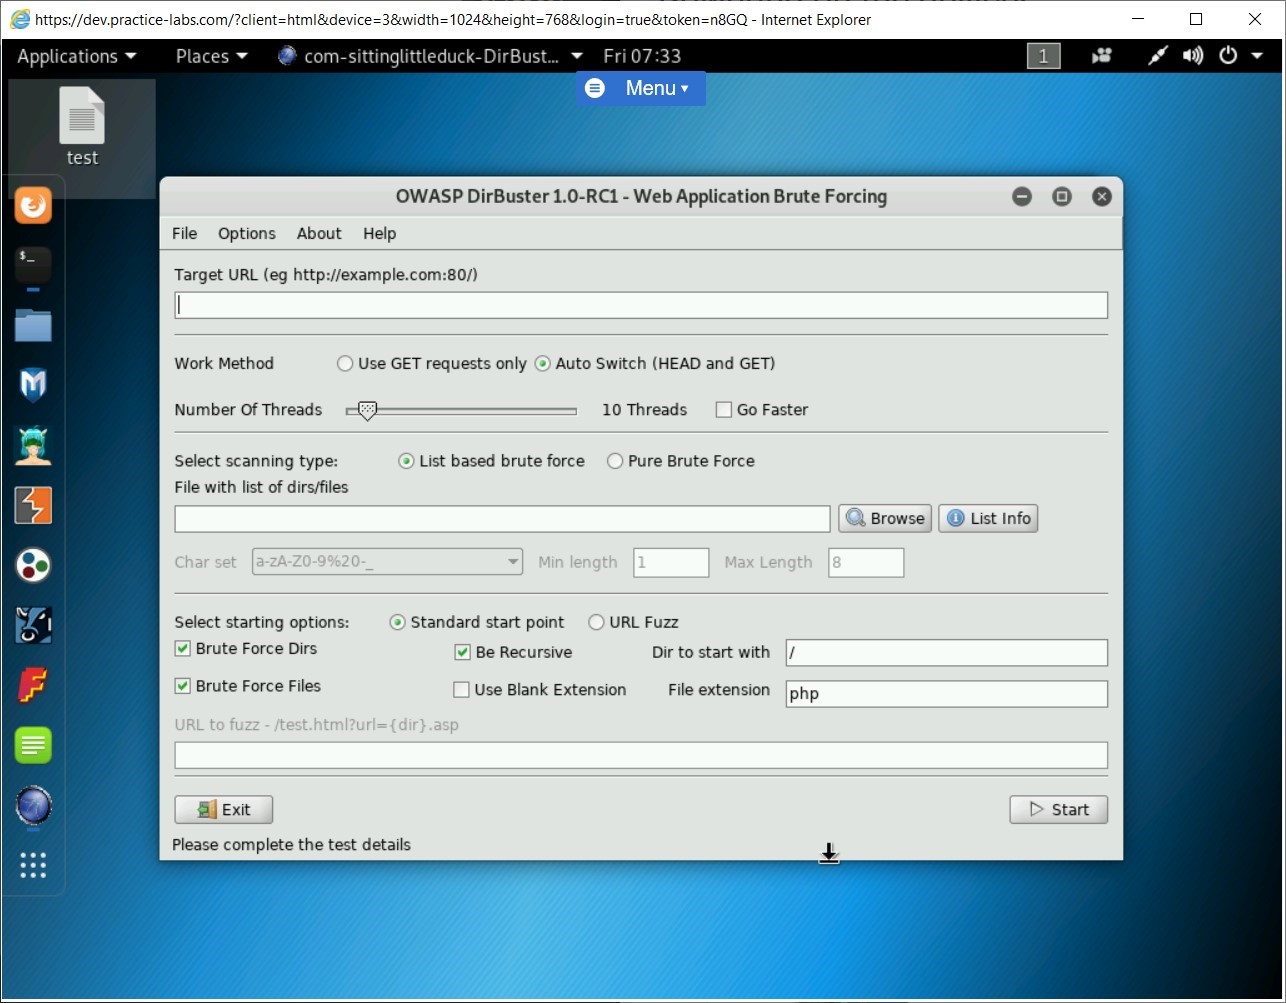Start Metasploit from the dock

click(x=33, y=384)
